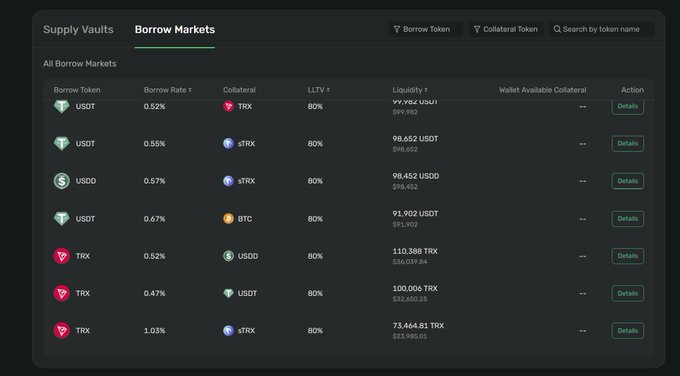Click the 110,388 TRX liquidity value

[415, 251]
